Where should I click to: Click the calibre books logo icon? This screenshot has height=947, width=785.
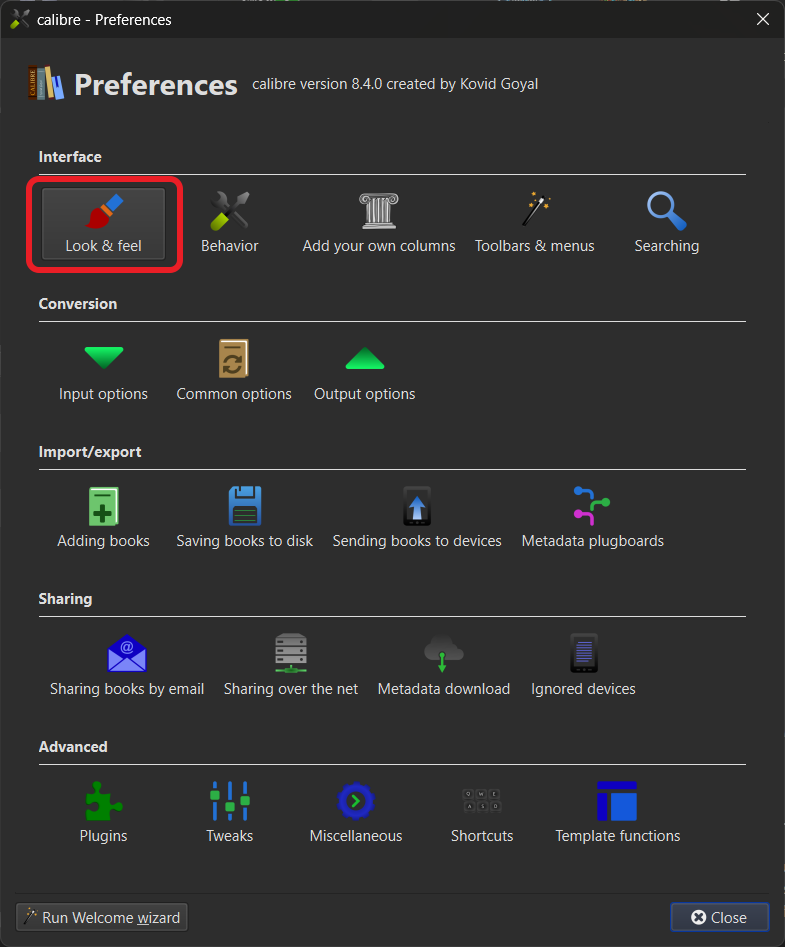tap(46, 83)
